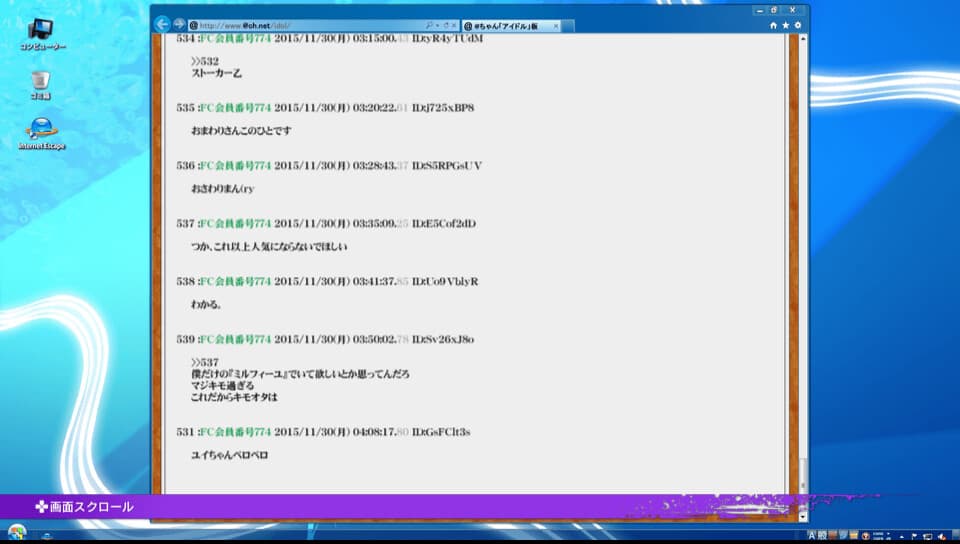960x544 pixels.
Task: Minimize the browser window
Action: [x=760, y=10]
